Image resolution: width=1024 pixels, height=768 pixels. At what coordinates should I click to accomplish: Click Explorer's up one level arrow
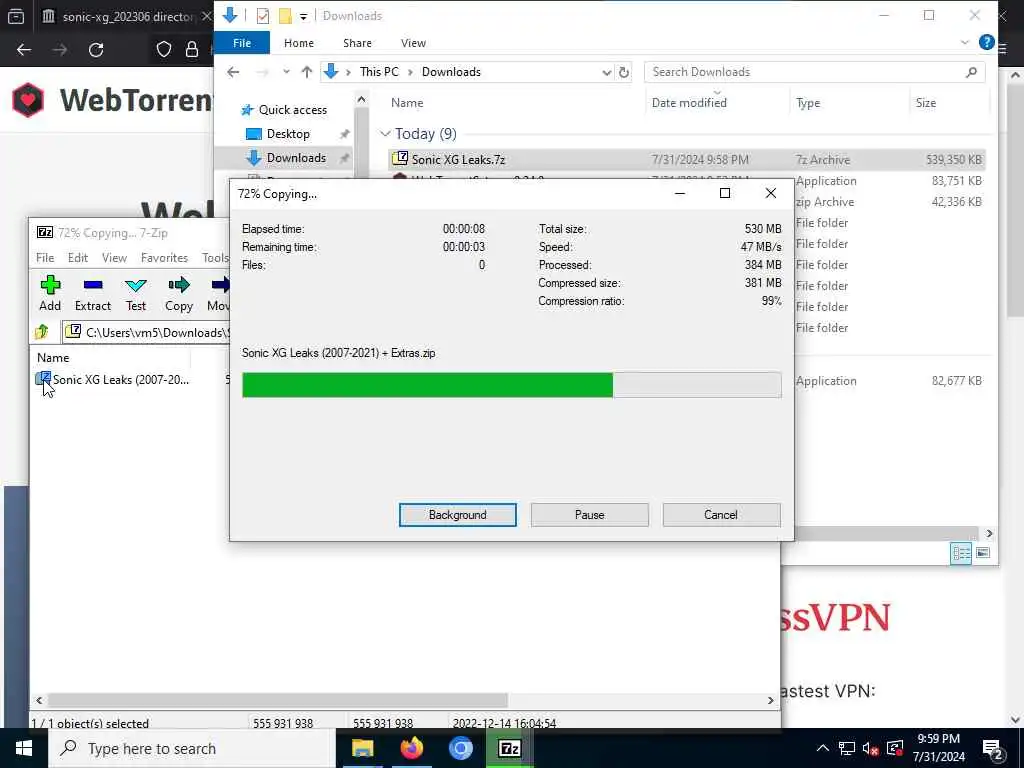306,72
